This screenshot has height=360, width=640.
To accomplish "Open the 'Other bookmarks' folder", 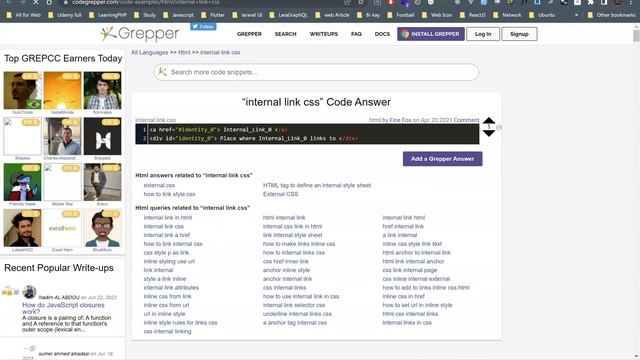I will tap(612, 15).
